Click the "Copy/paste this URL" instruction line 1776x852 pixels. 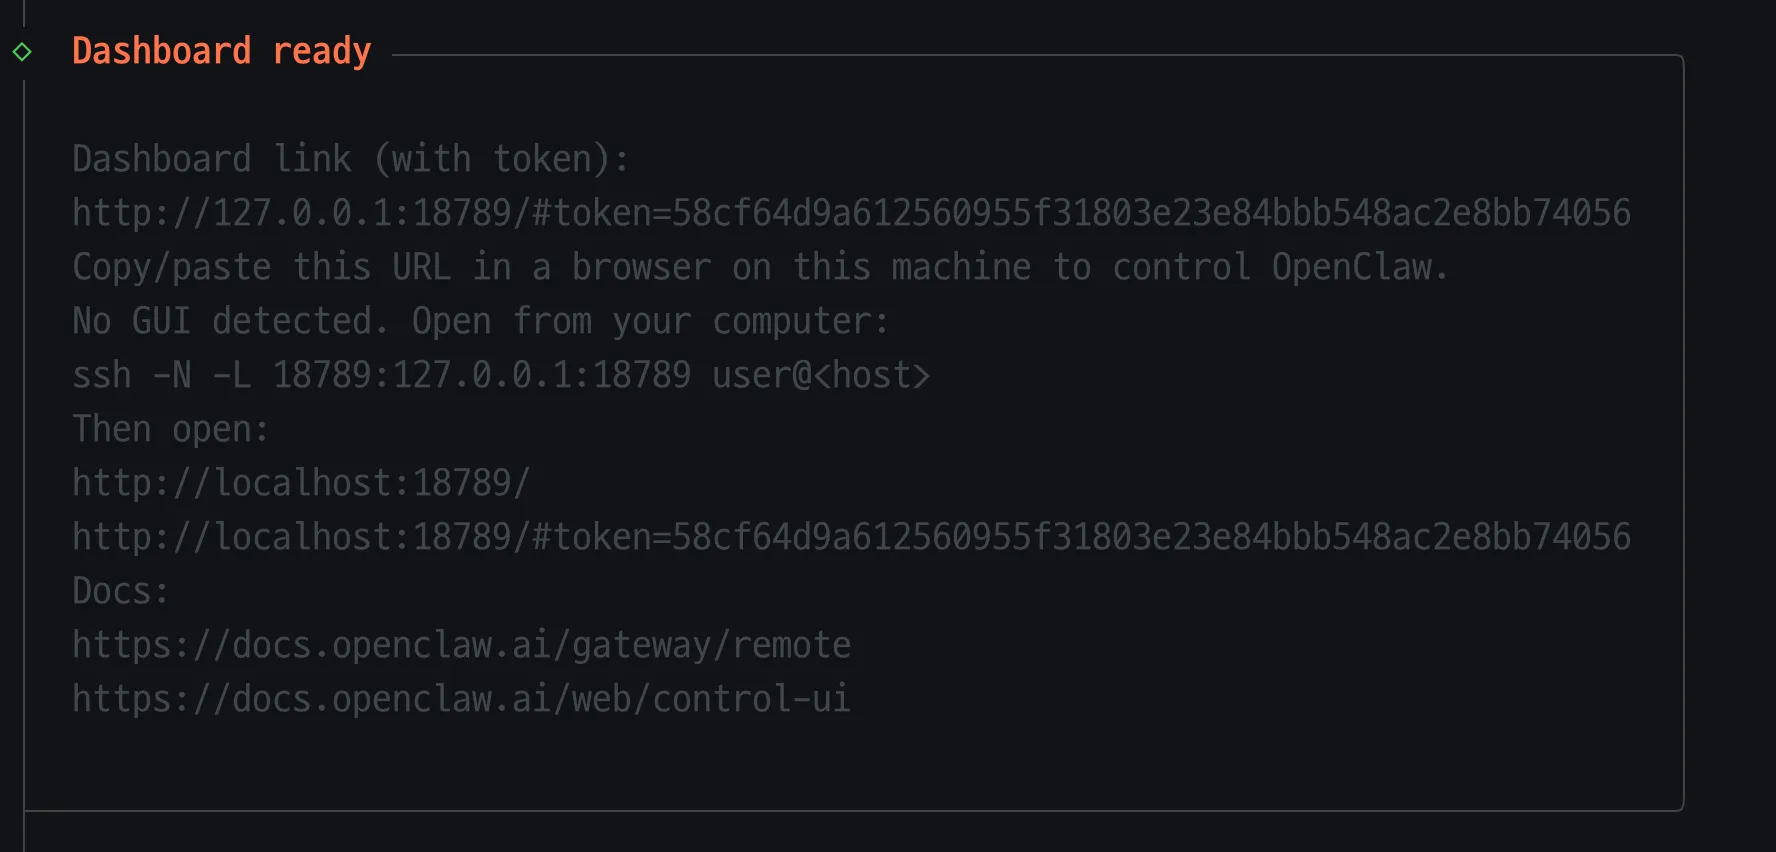click(760, 267)
